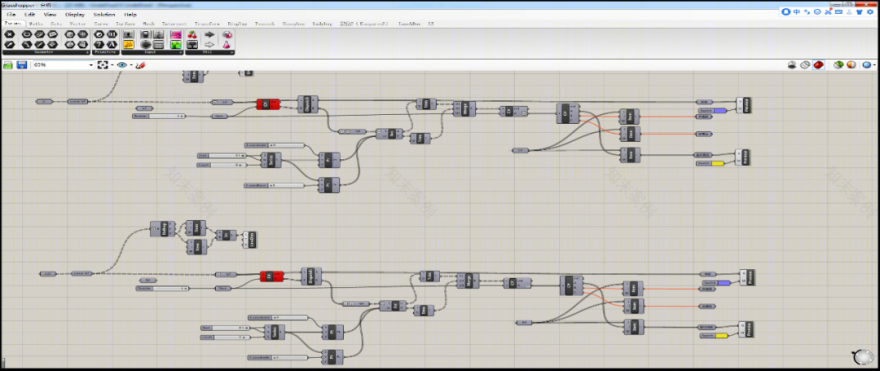Switch to the Maths component tab
Screen dimensions: 880x371
(36, 24)
